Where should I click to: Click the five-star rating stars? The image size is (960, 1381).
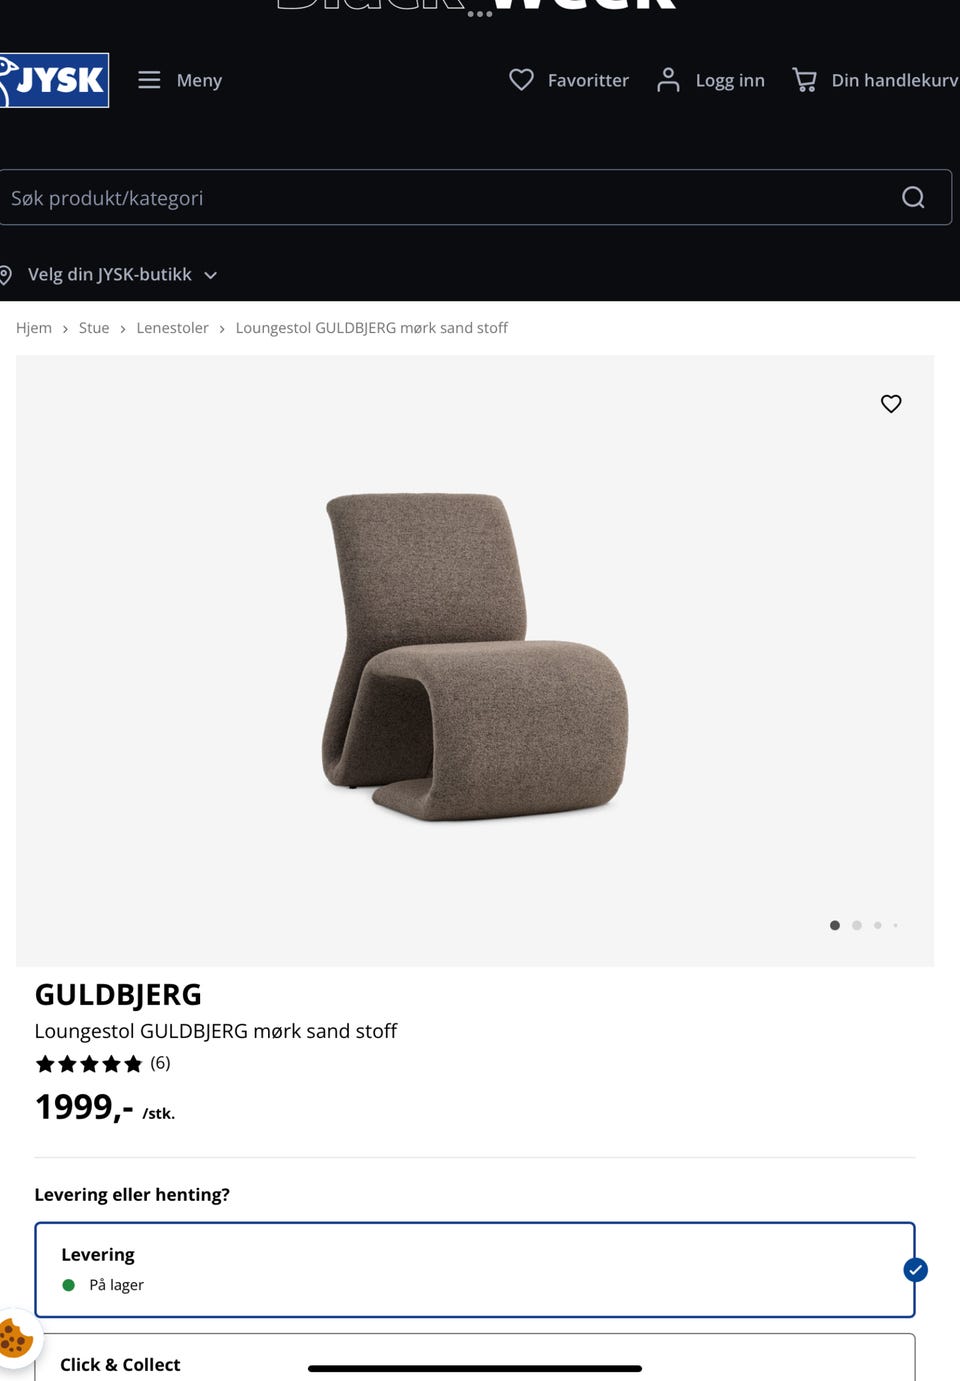point(89,1063)
